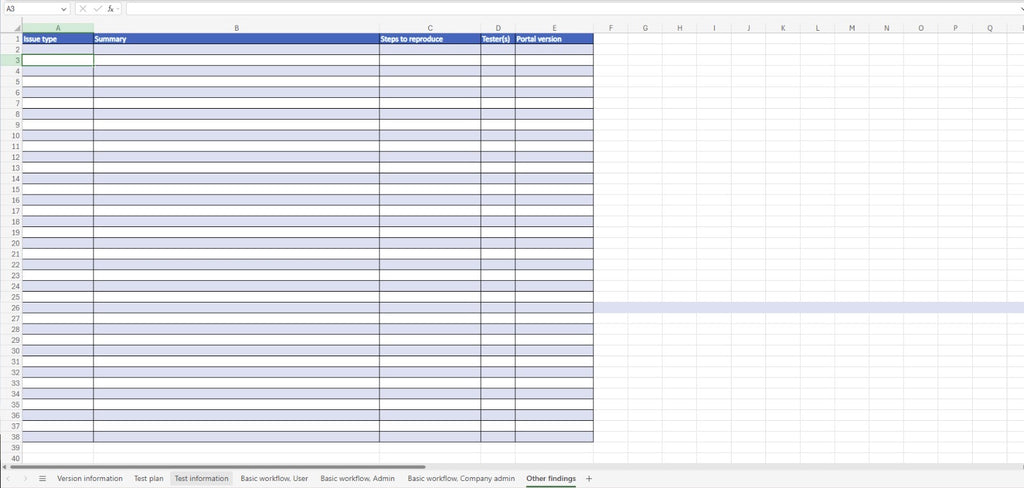
Task: Select column D header
Action: (x=498, y=28)
